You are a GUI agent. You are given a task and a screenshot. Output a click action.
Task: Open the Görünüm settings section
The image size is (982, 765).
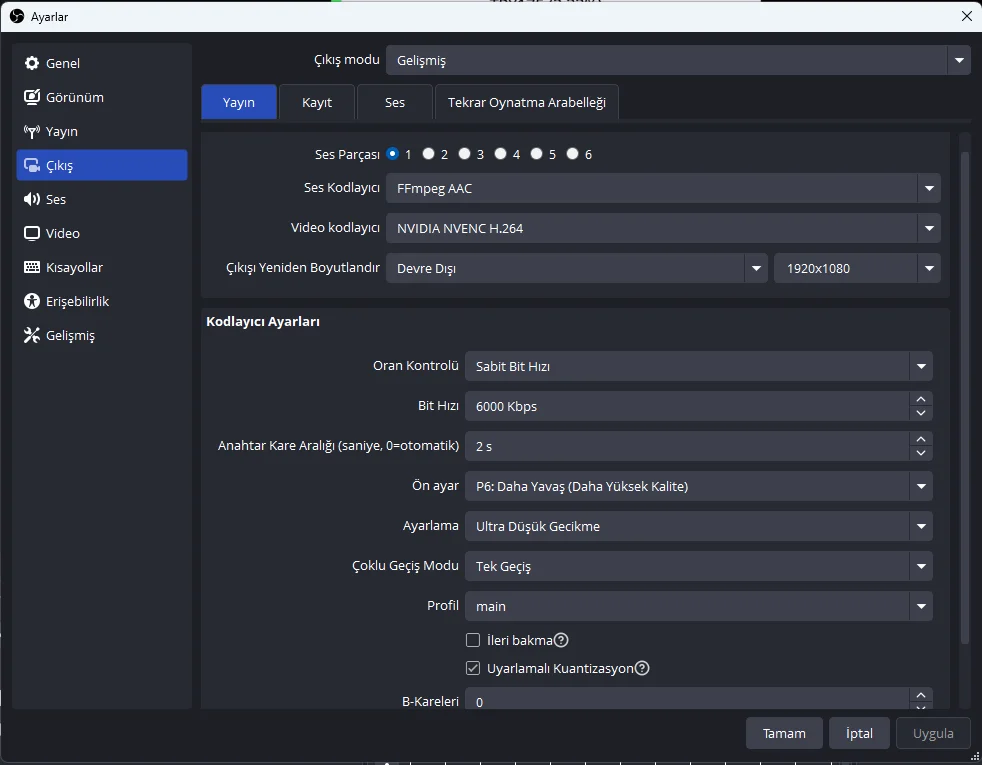[x=102, y=97]
